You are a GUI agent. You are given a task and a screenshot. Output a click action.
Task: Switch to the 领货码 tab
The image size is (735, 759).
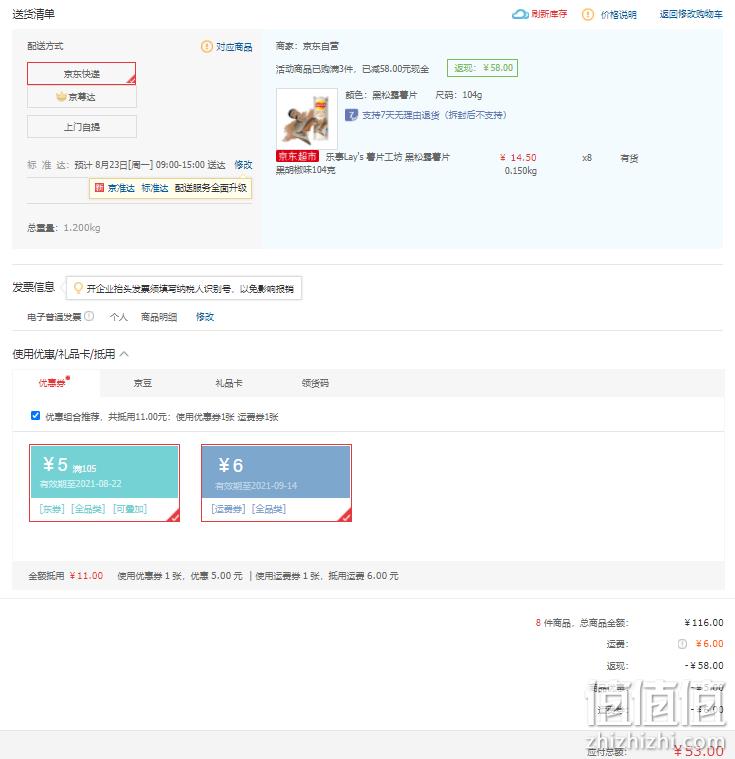pyautogui.click(x=315, y=383)
